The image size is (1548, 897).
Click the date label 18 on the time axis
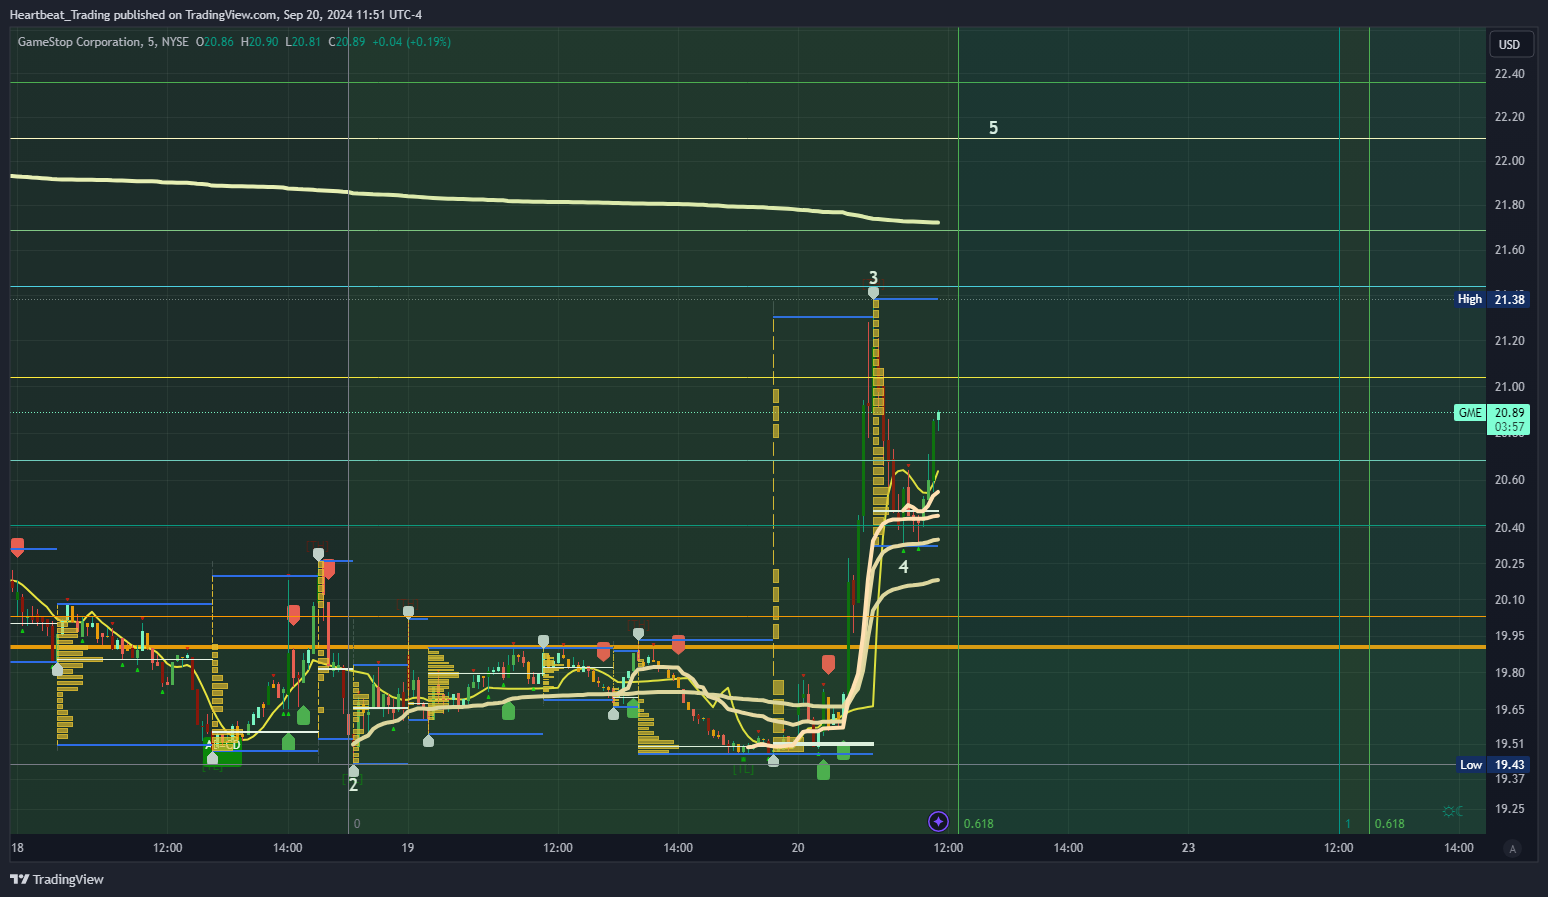tap(17, 848)
